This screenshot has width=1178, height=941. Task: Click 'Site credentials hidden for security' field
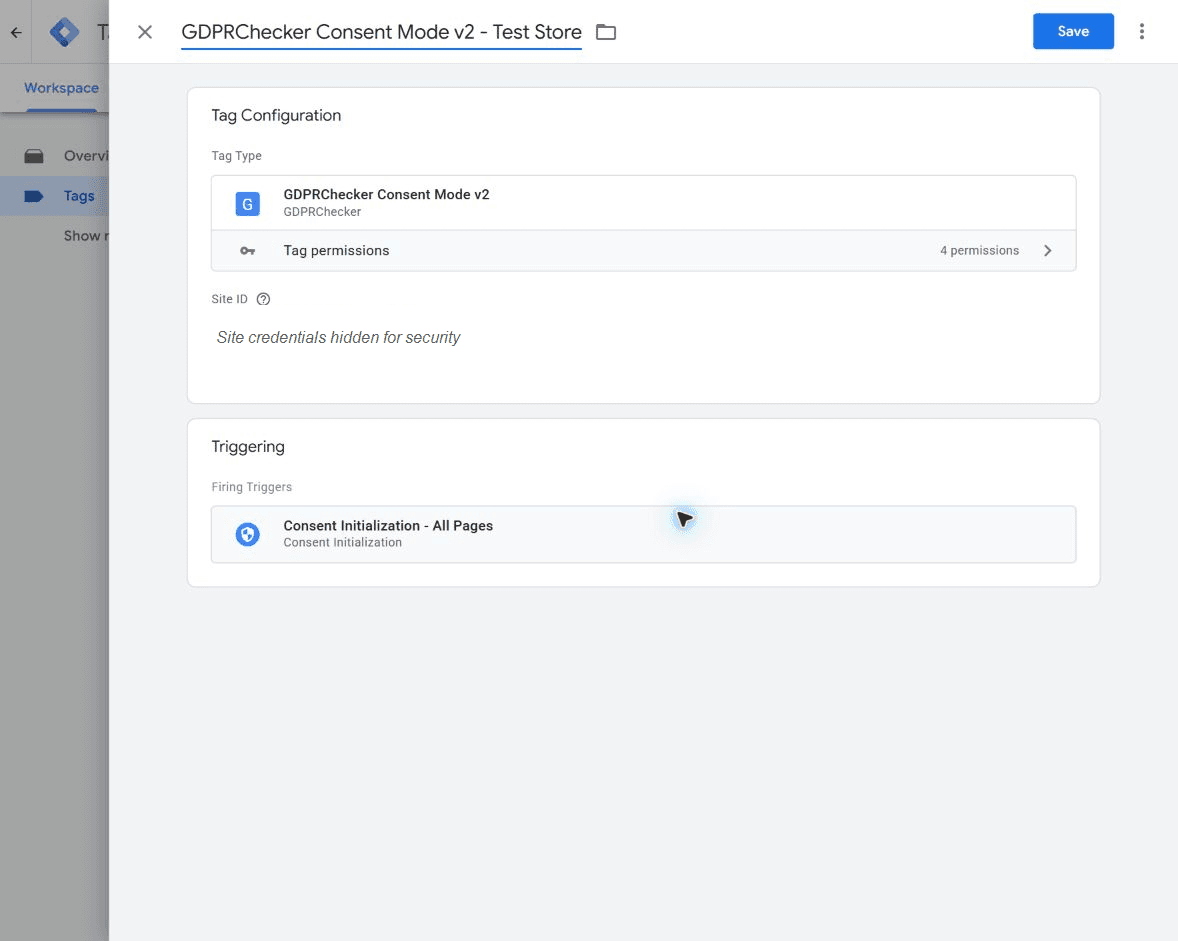click(x=338, y=338)
